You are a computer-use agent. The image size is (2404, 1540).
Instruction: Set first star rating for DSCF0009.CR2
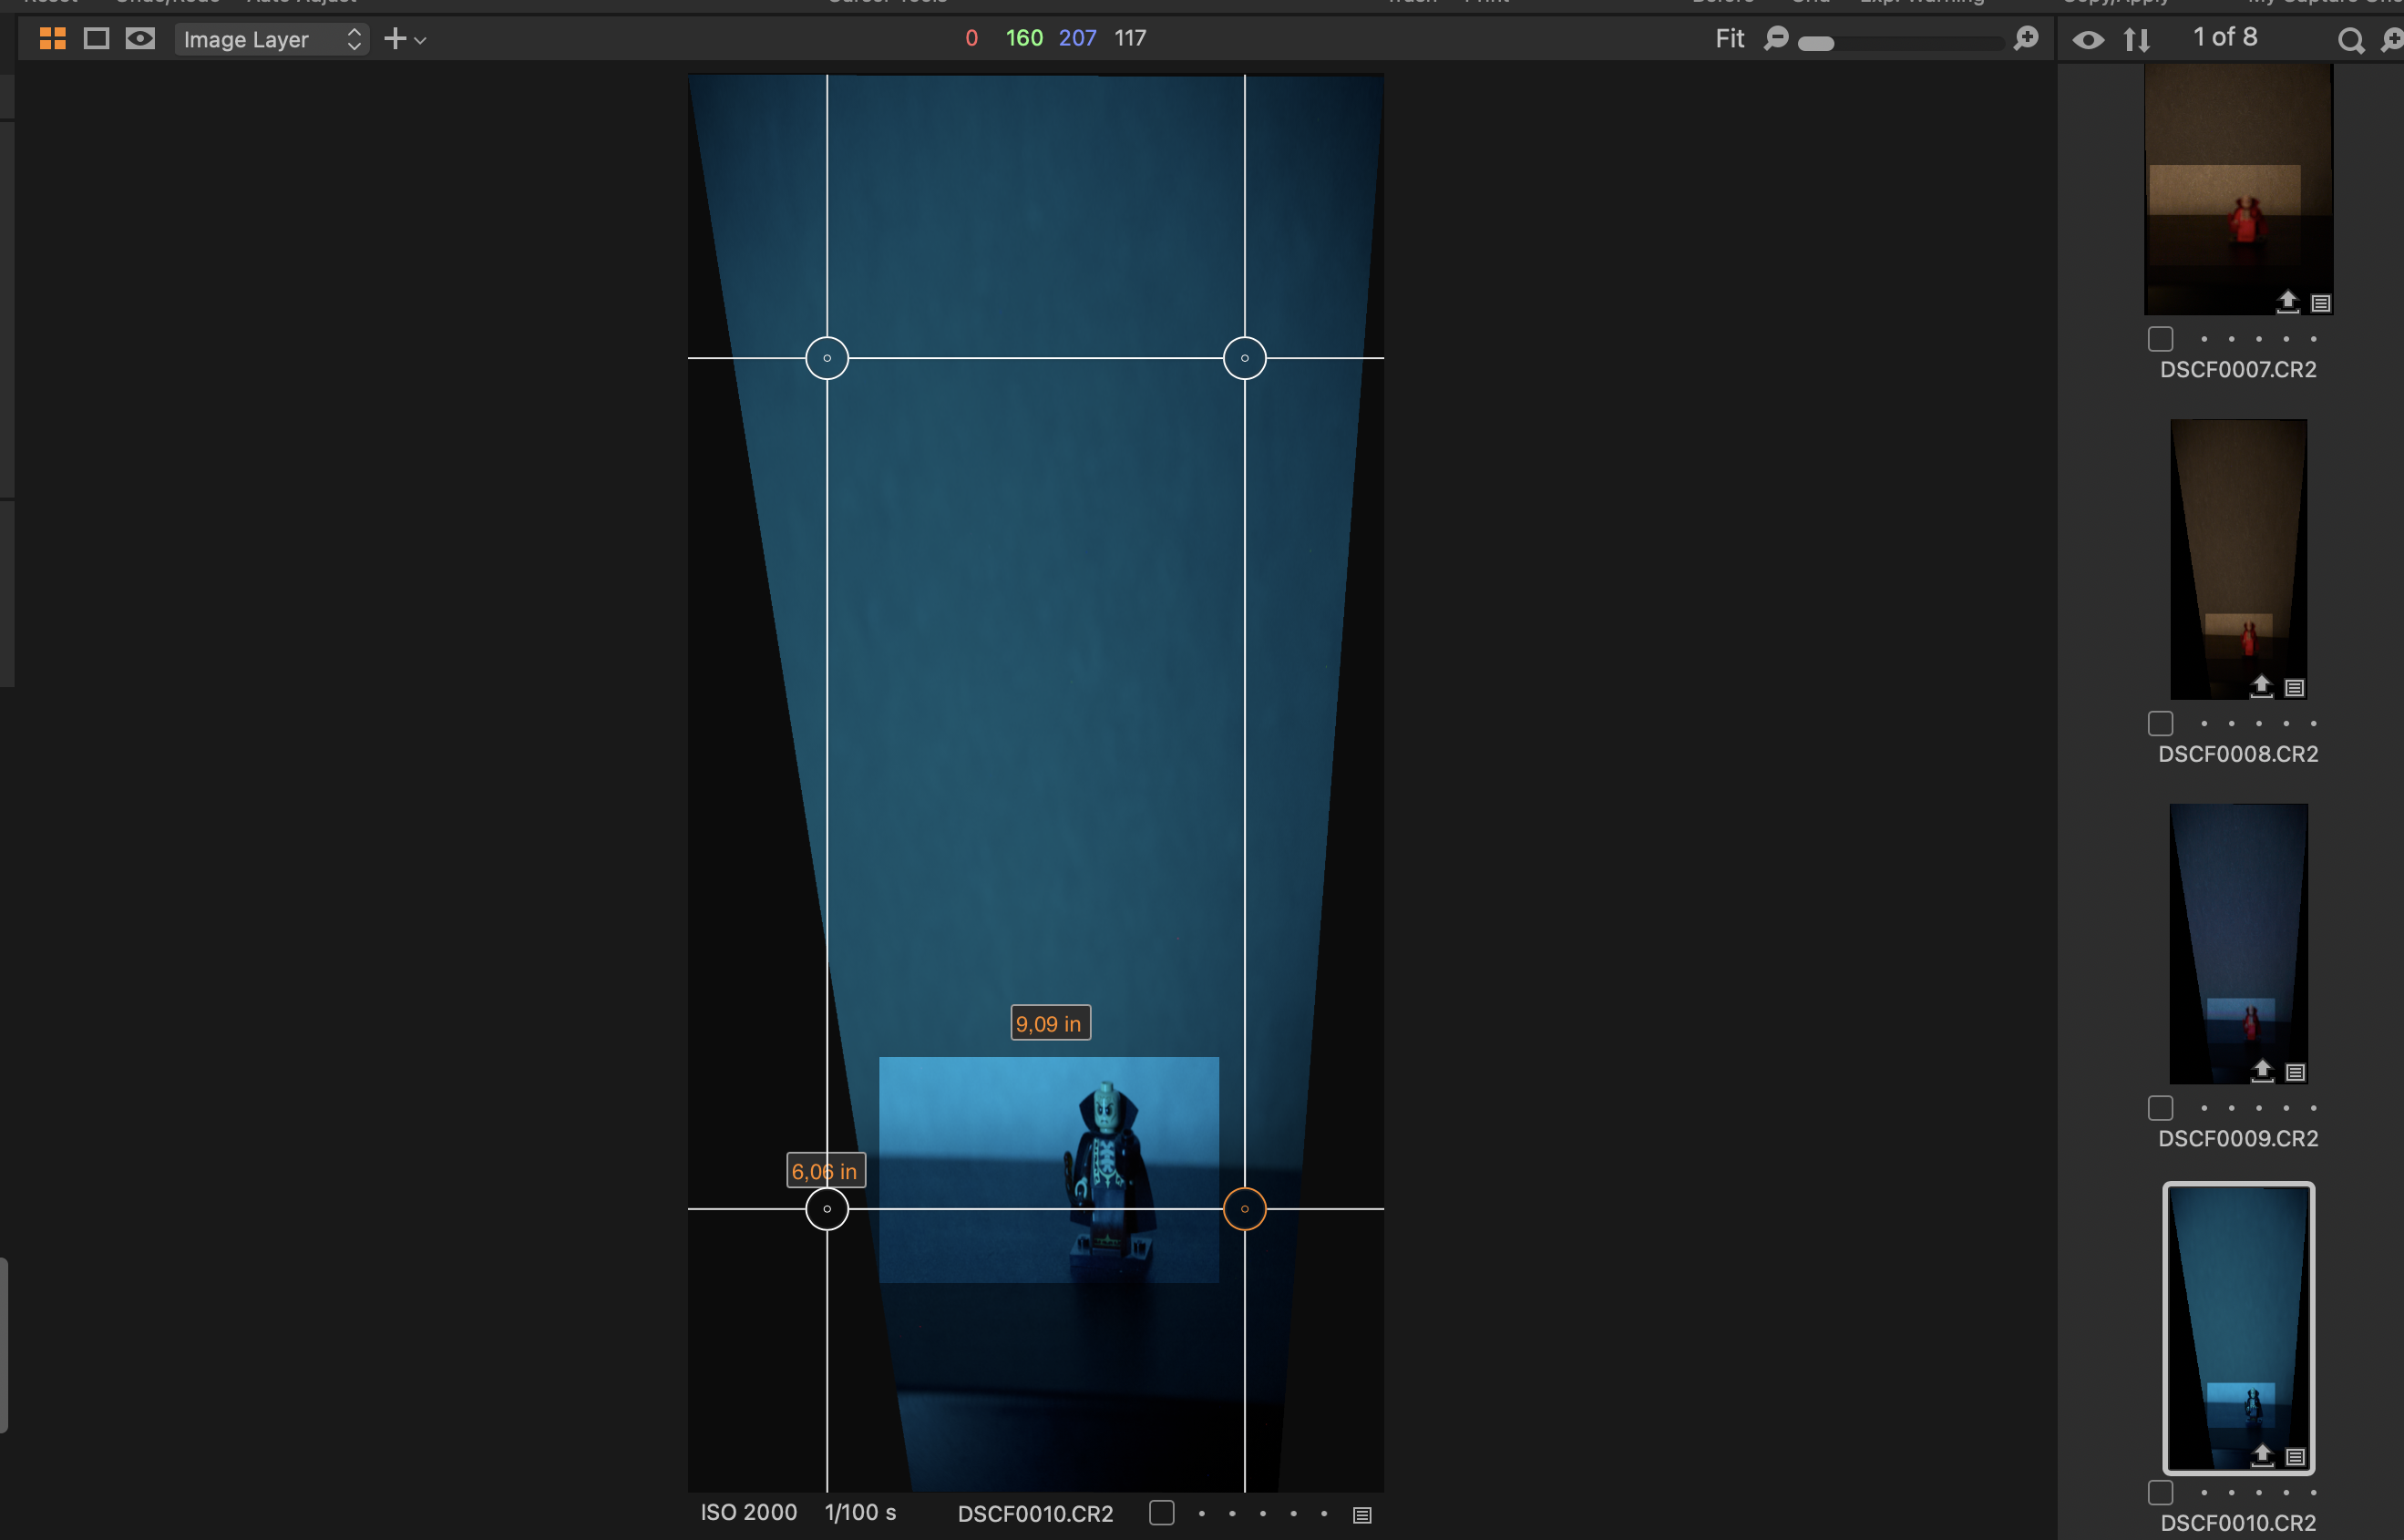pyautogui.click(x=2204, y=1108)
